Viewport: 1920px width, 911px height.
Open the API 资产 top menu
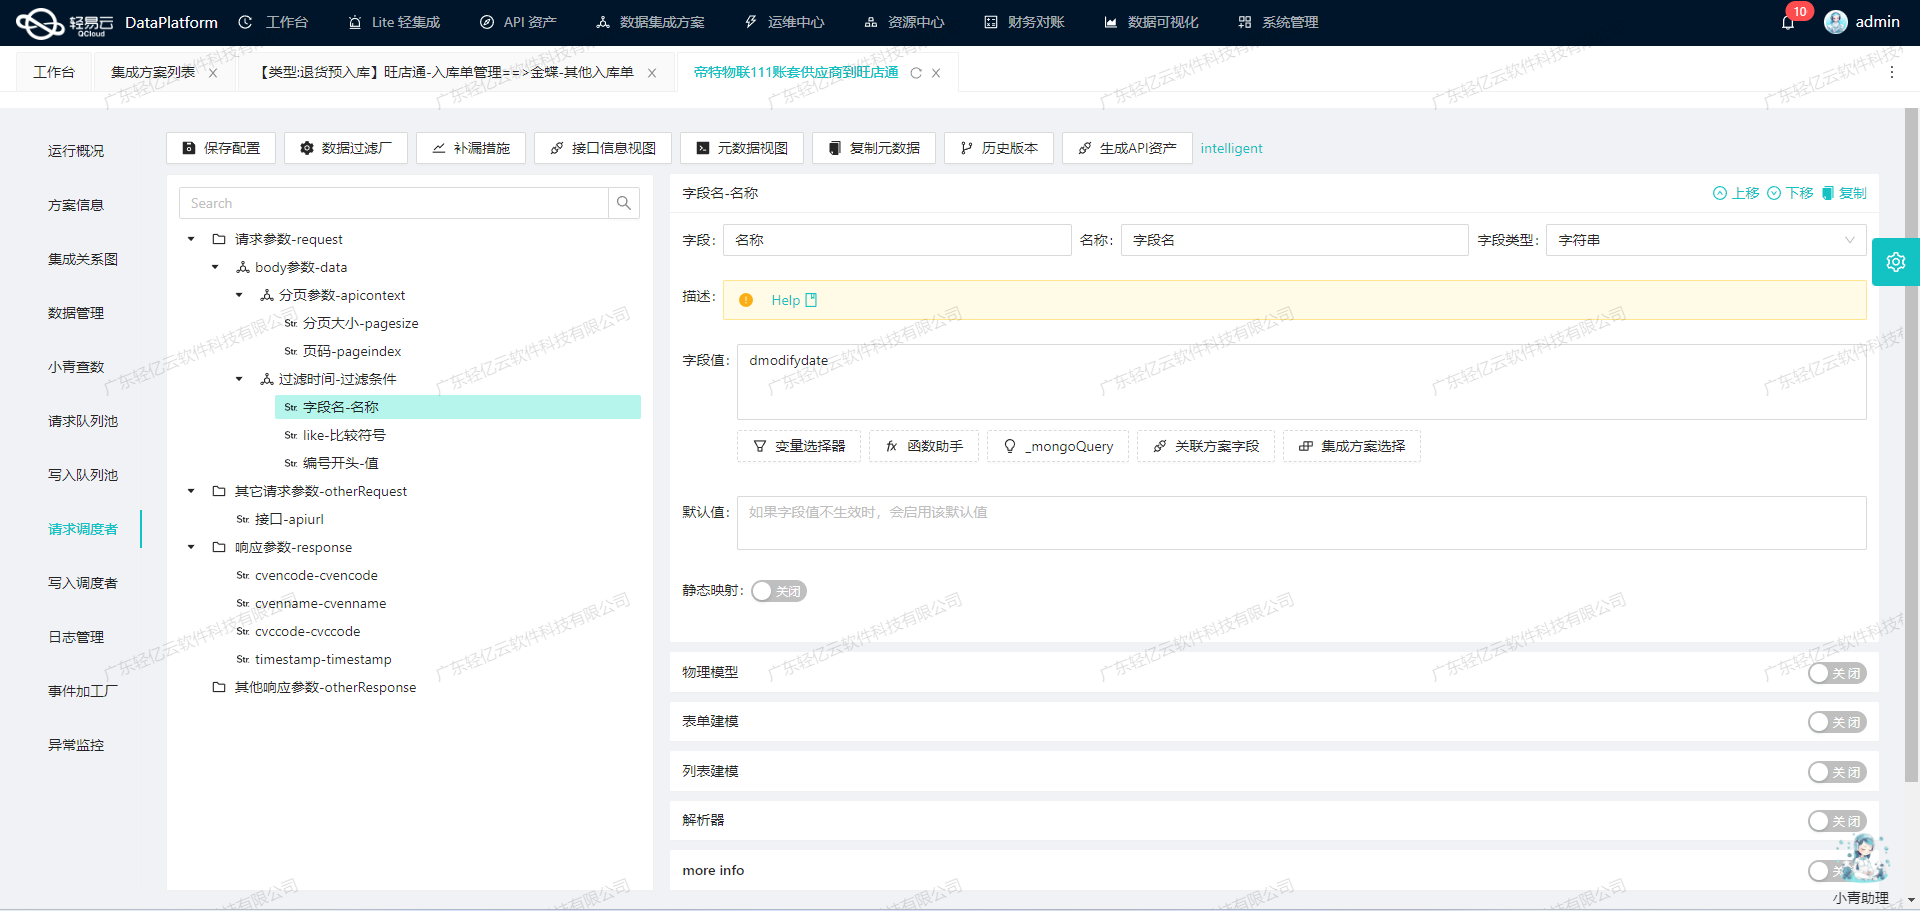pos(518,22)
